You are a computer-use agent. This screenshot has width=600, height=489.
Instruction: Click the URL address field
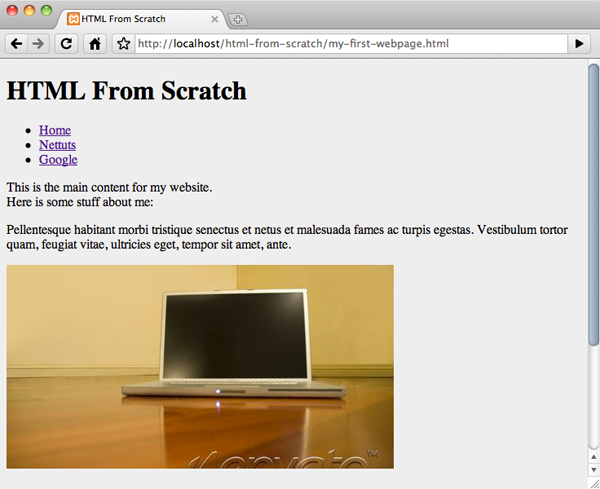(x=351, y=44)
